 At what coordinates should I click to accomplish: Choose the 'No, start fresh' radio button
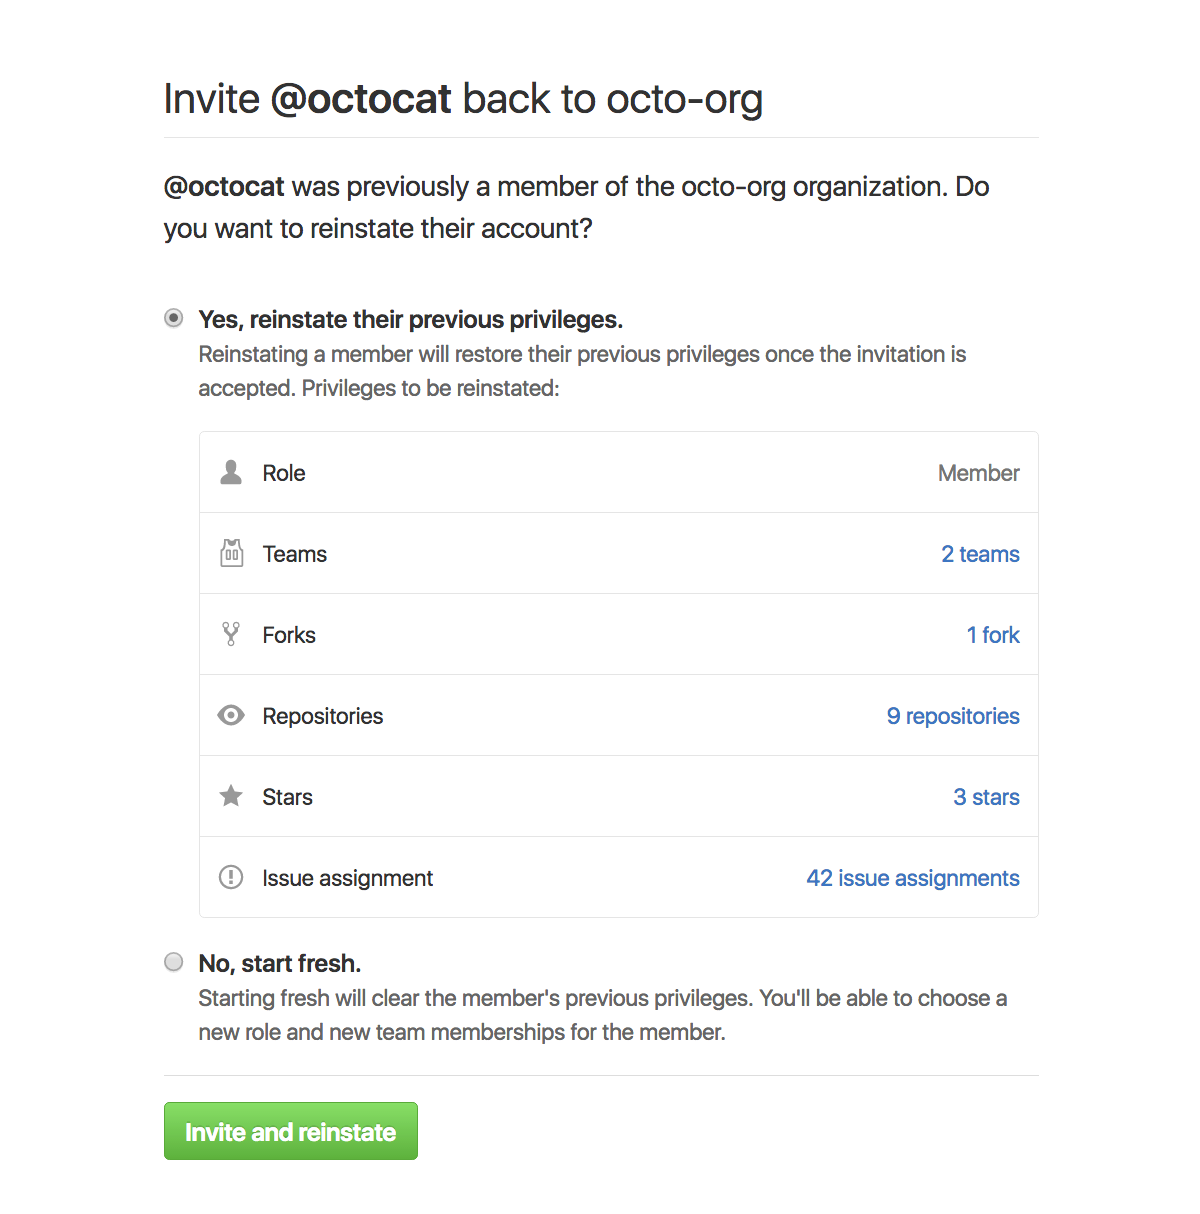pyautogui.click(x=174, y=962)
